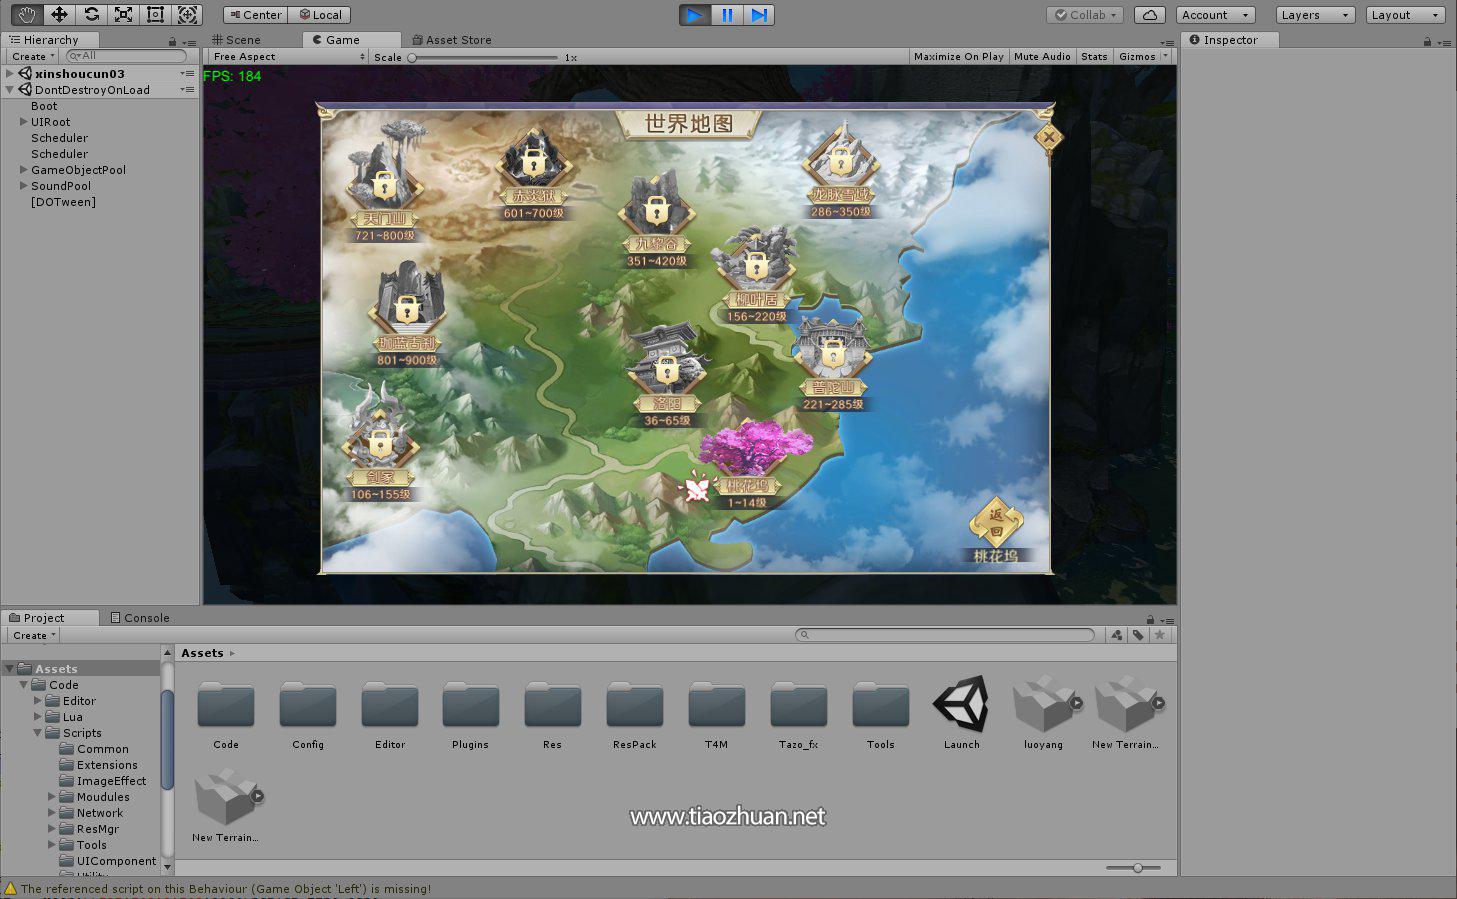Select the Rotate tool
Viewport: 1457px width, 899px height.
click(91, 14)
